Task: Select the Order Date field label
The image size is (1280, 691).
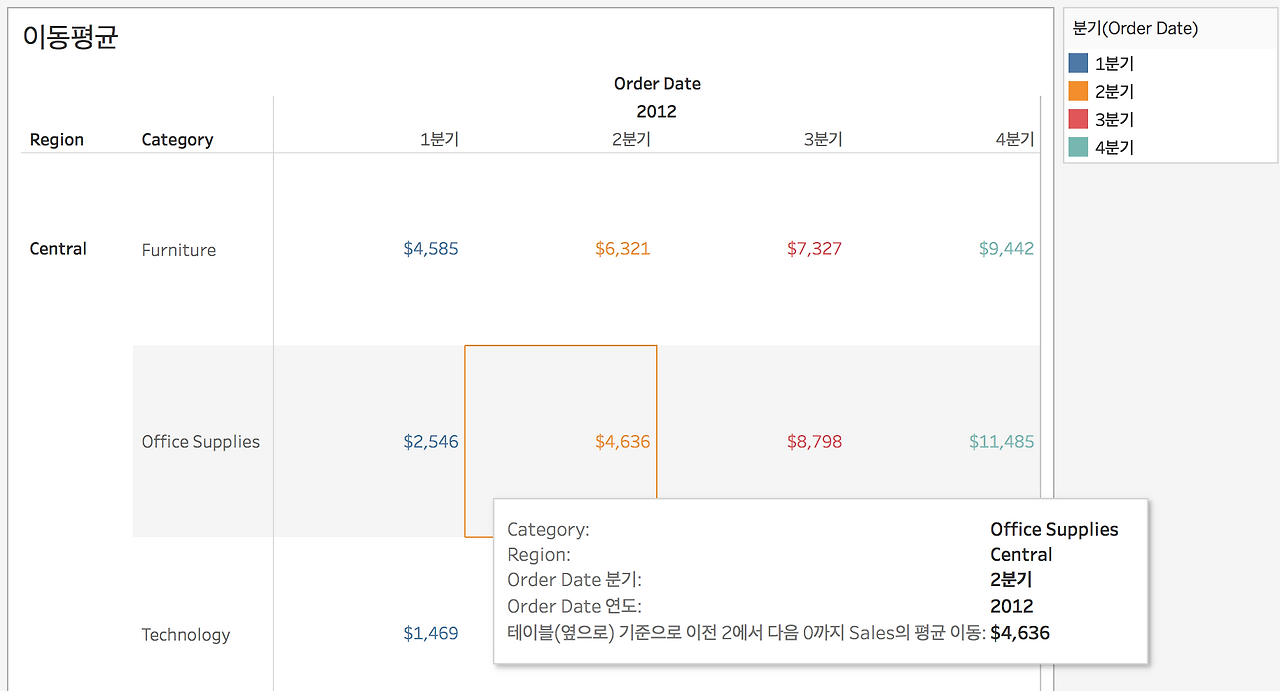Action: click(657, 84)
